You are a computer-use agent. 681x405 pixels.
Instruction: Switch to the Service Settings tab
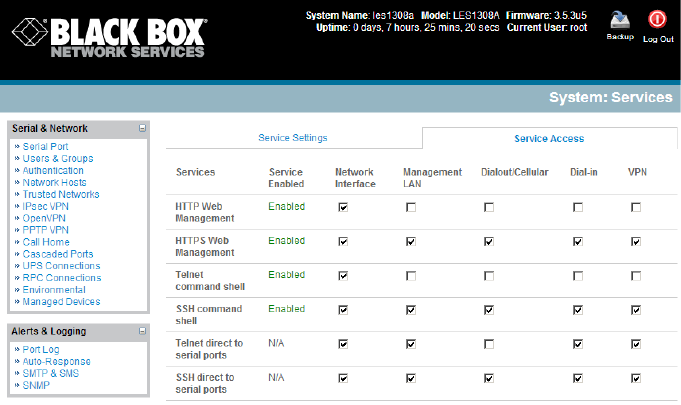[292, 138]
